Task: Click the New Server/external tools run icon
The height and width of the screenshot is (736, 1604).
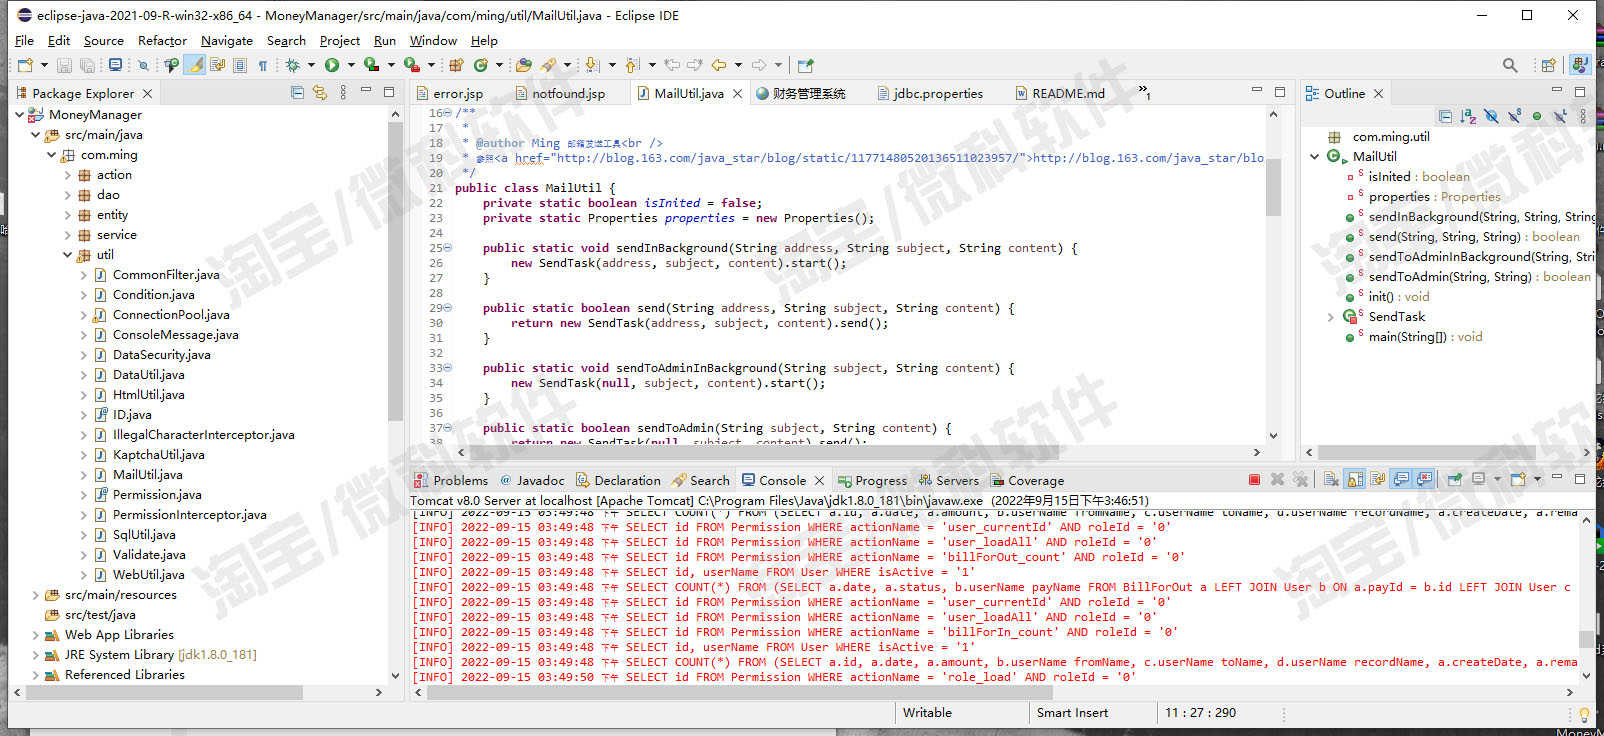Action: (x=411, y=65)
